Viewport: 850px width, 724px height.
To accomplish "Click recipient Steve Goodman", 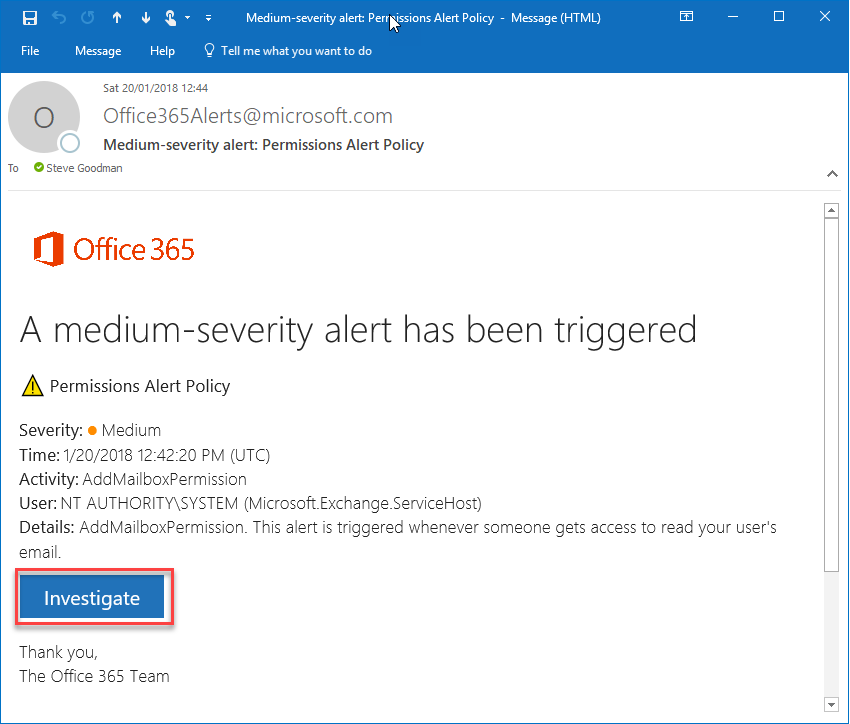I will [x=84, y=168].
